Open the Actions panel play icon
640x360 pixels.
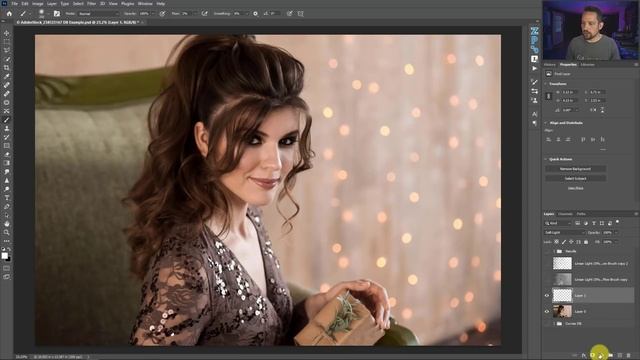(x=534, y=69)
